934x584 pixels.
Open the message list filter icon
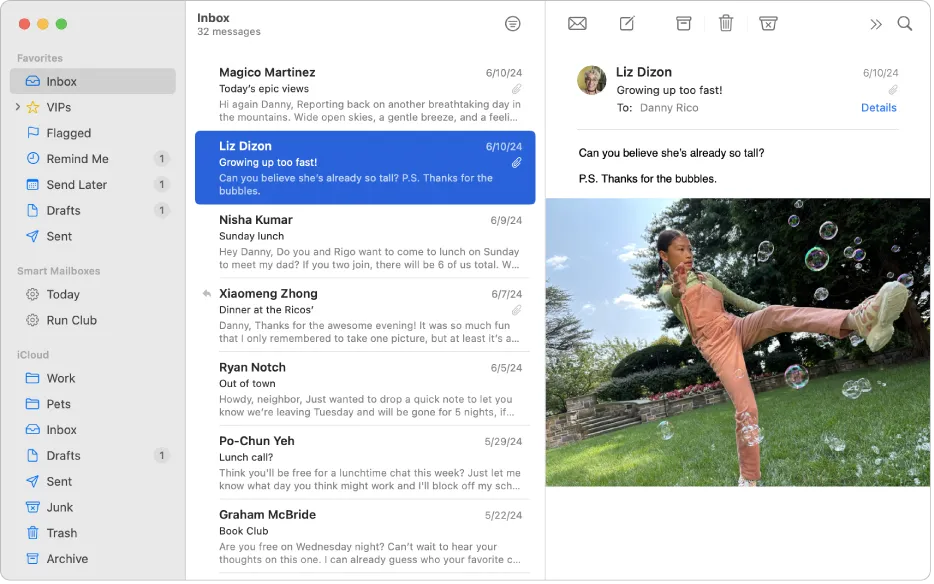pyautogui.click(x=513, y=23)
